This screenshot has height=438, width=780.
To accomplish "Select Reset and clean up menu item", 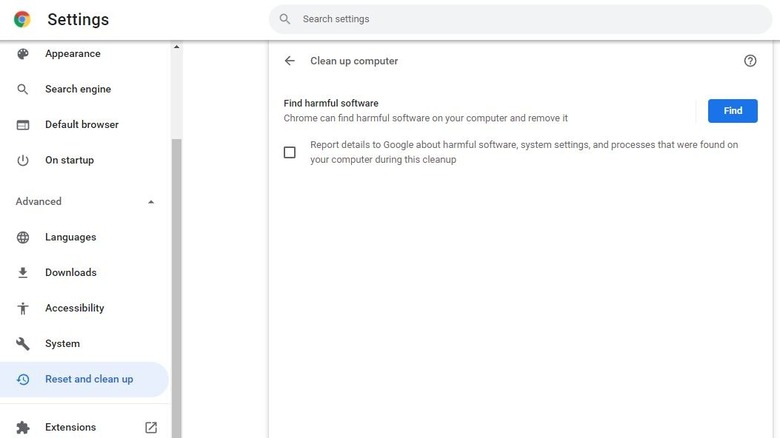I will (88, 379).
